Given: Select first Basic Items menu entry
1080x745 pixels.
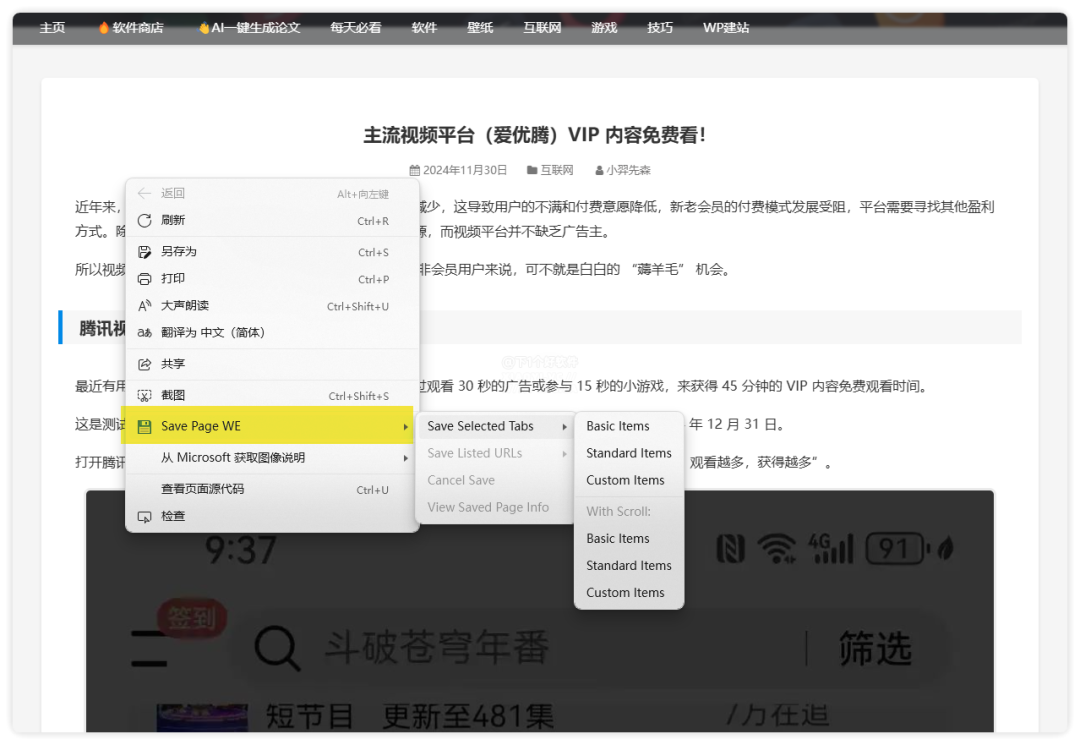Looking at the screenshot, I should 618,426.
